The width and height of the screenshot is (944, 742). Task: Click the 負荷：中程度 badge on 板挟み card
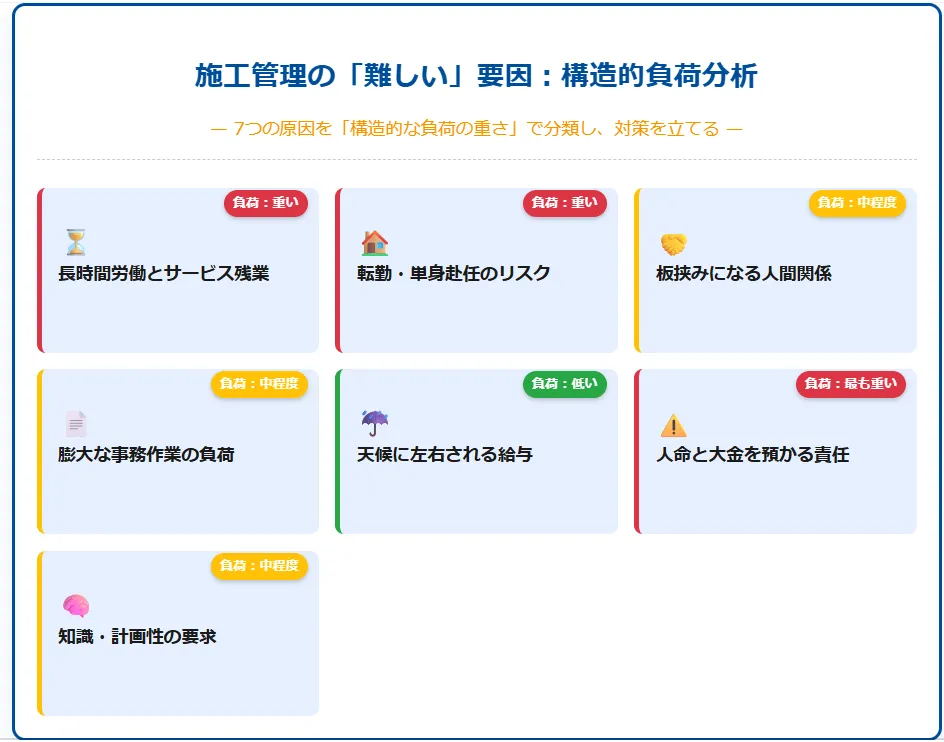857,203
